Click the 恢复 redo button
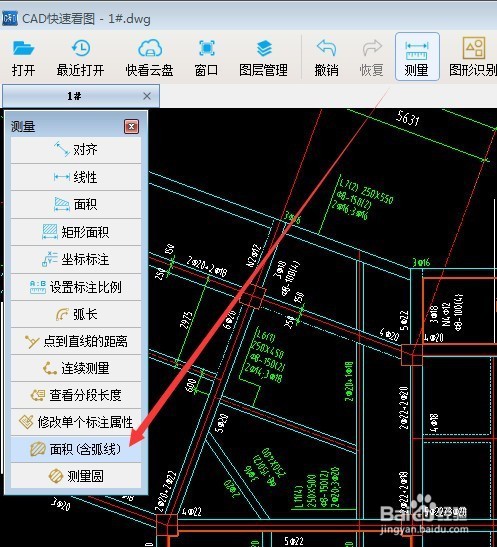 (x=372, y=58)
